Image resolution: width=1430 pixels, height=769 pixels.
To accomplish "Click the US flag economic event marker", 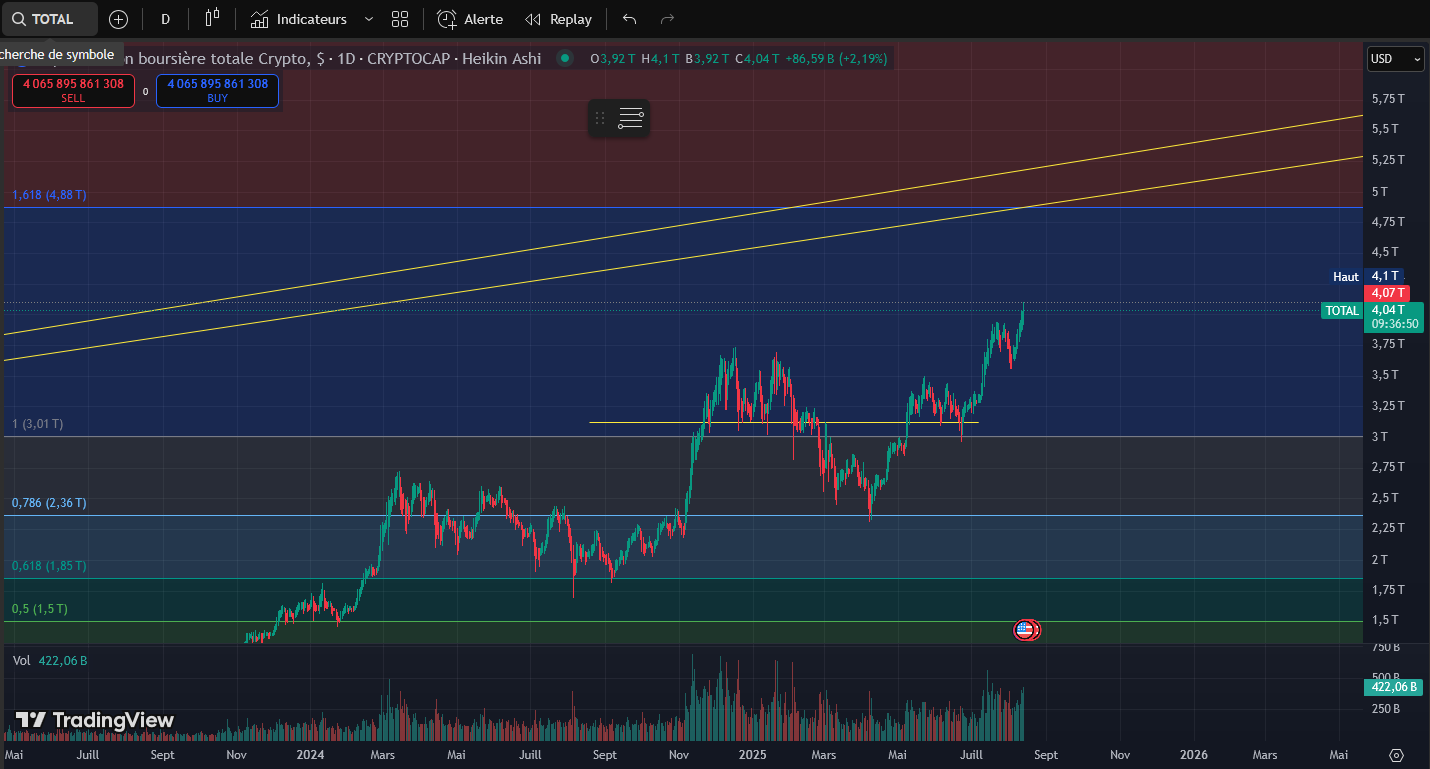I will [1024, 629].
